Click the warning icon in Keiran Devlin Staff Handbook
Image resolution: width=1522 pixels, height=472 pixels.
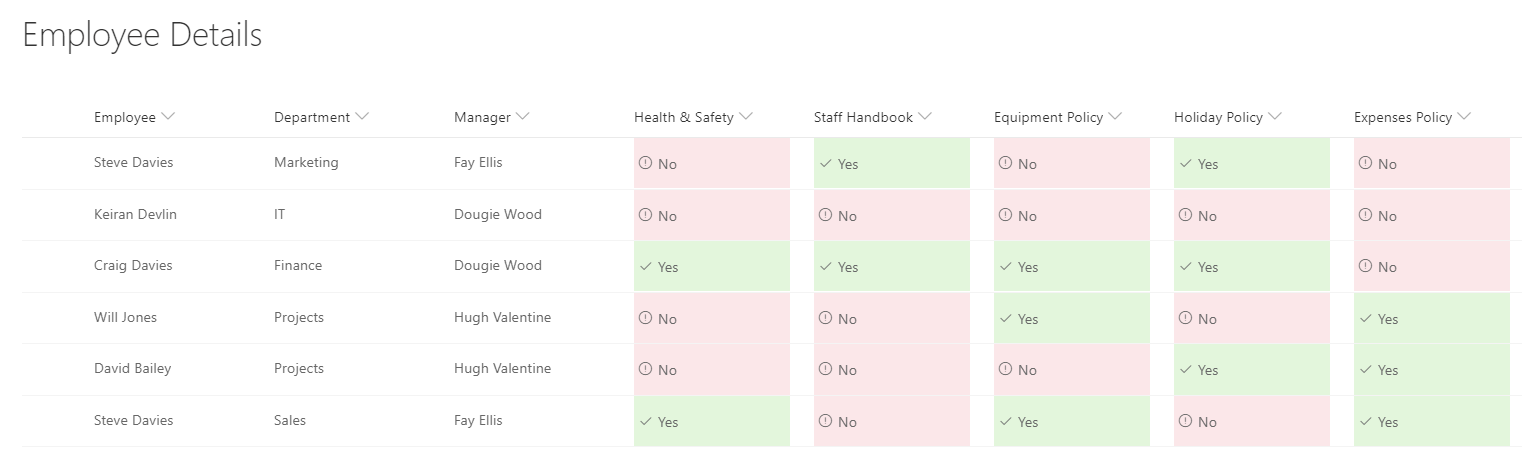pyautogui.click(x=825, y=215)
